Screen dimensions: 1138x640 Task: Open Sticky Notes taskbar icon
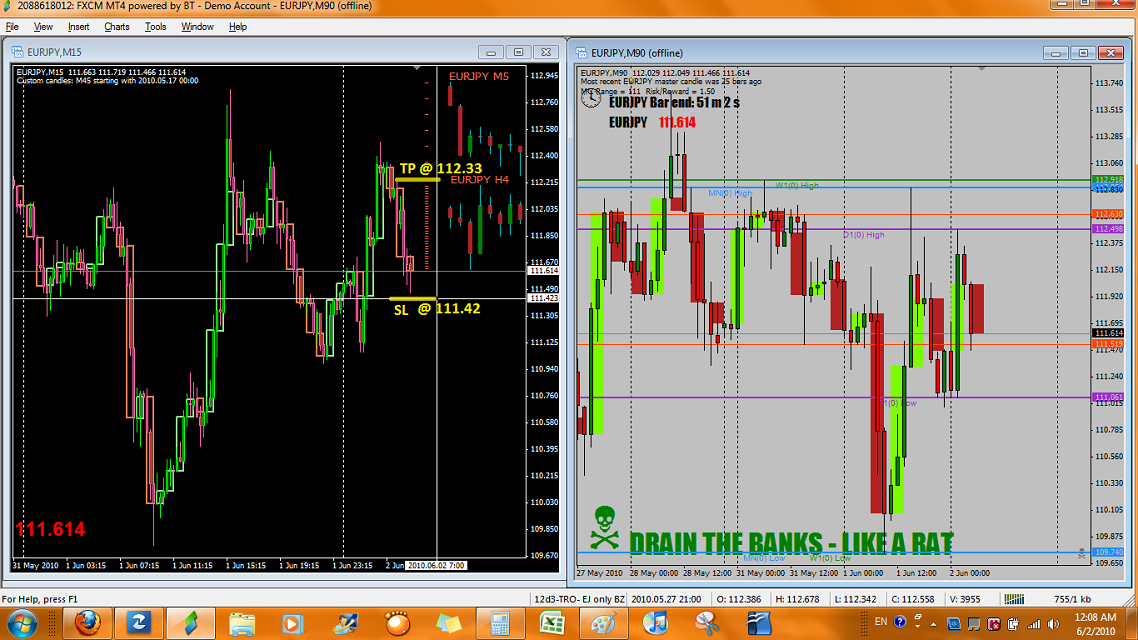[449, 623]
